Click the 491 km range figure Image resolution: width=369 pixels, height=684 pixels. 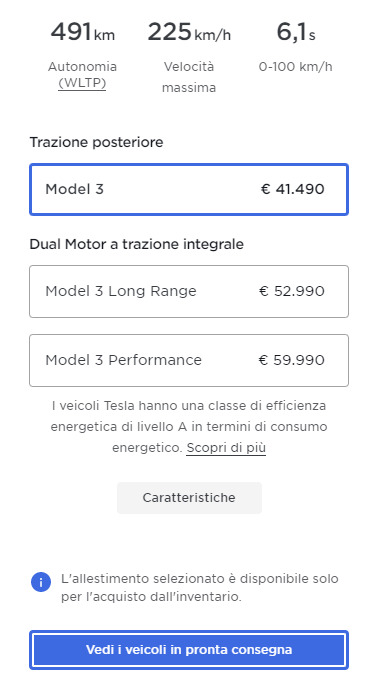coord(82,33)
